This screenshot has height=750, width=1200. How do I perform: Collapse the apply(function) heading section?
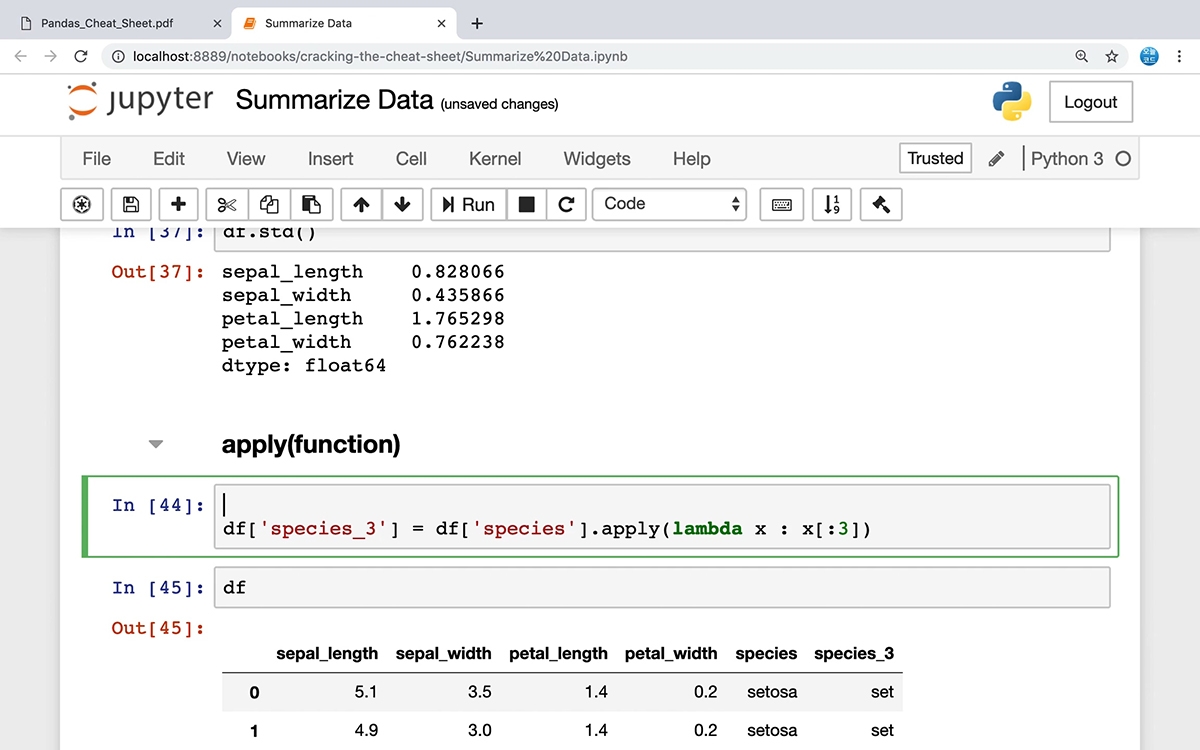tap(155, 444)
